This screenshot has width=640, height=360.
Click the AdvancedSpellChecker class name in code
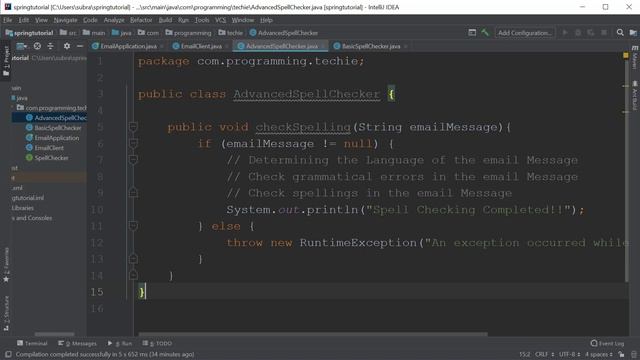[307, 94]
